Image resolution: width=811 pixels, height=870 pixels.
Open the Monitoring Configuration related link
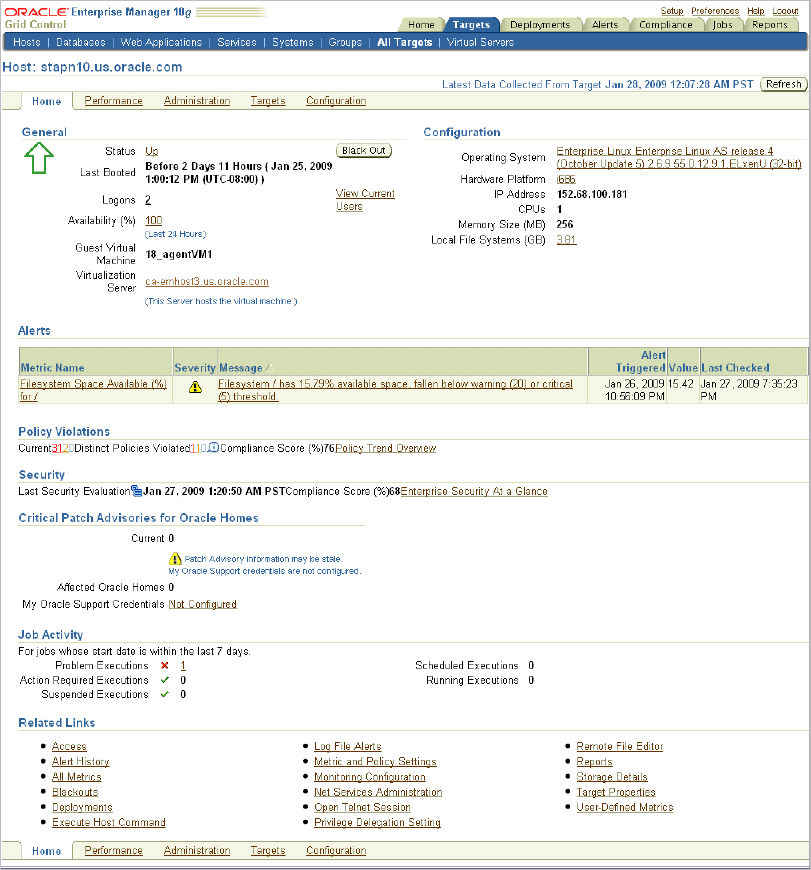(x=370, y=777)
